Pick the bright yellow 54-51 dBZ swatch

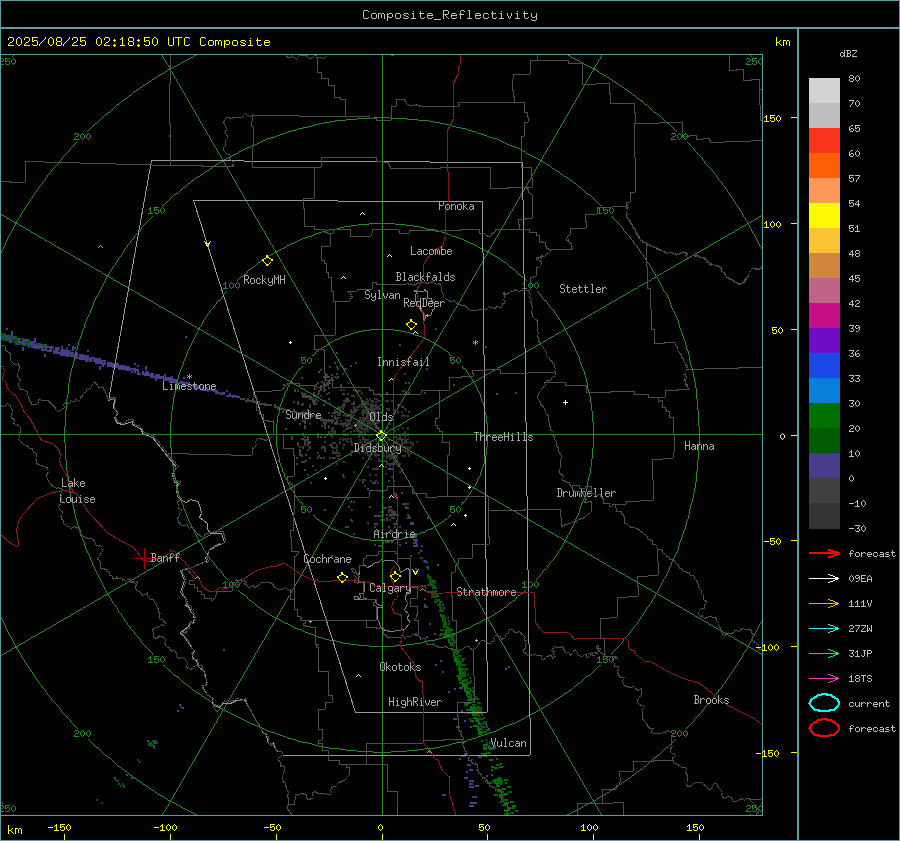point(824,215)
